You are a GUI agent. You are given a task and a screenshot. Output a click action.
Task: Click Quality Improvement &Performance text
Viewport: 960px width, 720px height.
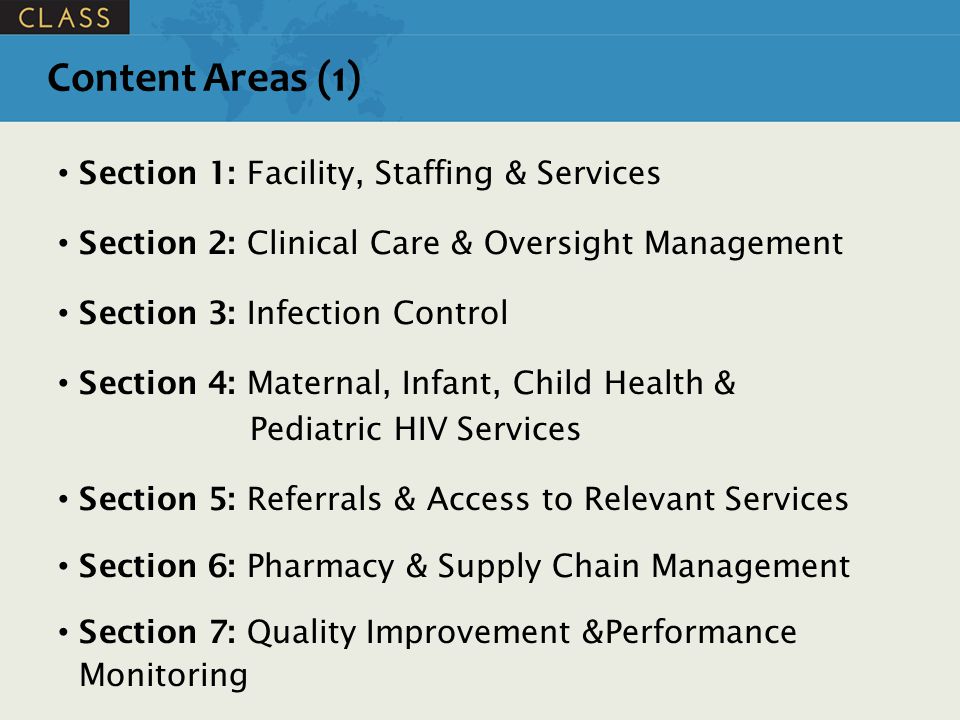tap(522, 632)
